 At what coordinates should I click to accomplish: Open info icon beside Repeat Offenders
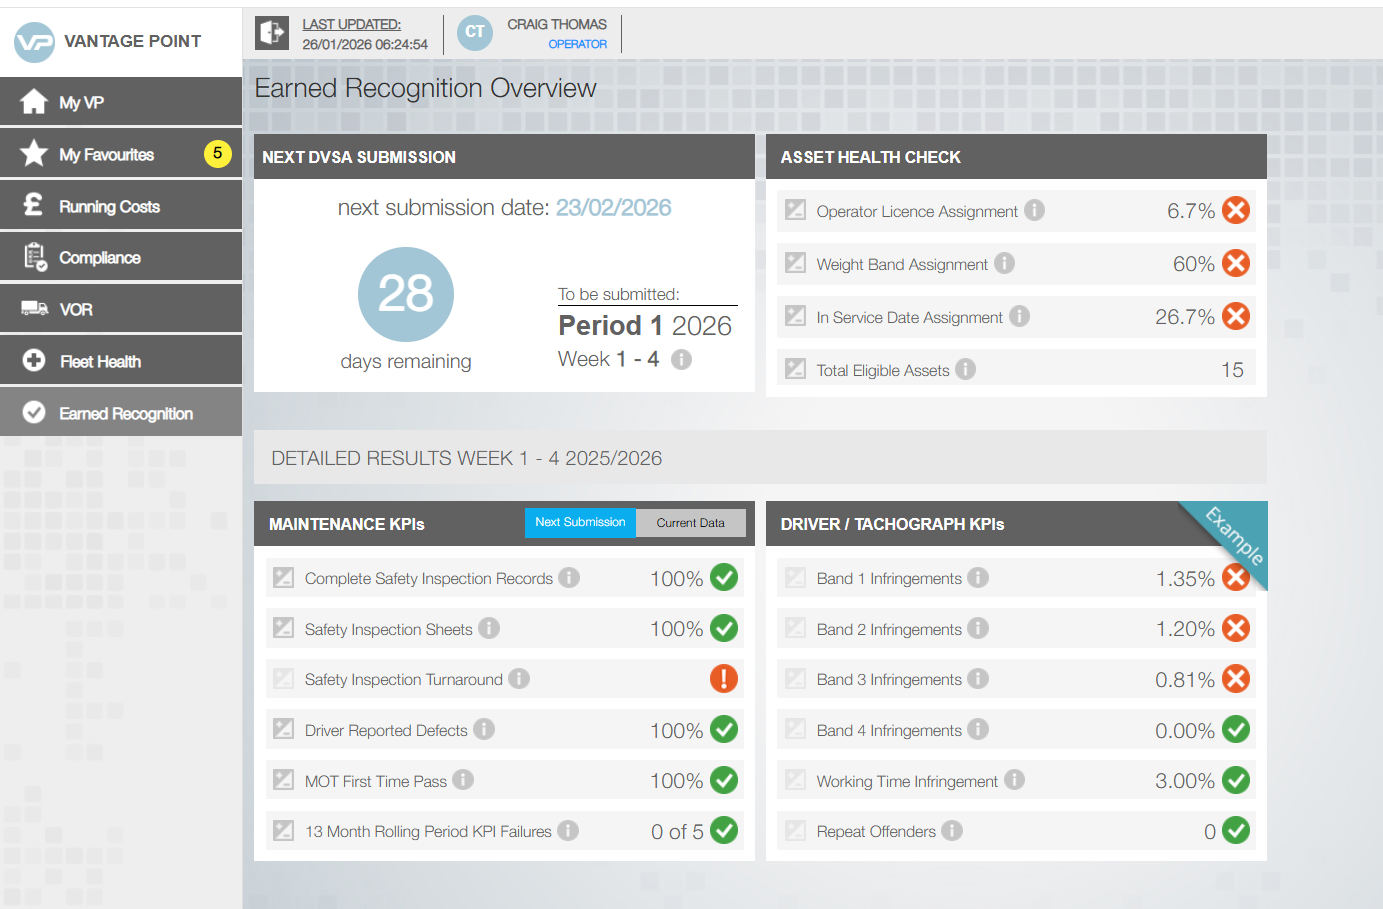click(x=952, y=831)
